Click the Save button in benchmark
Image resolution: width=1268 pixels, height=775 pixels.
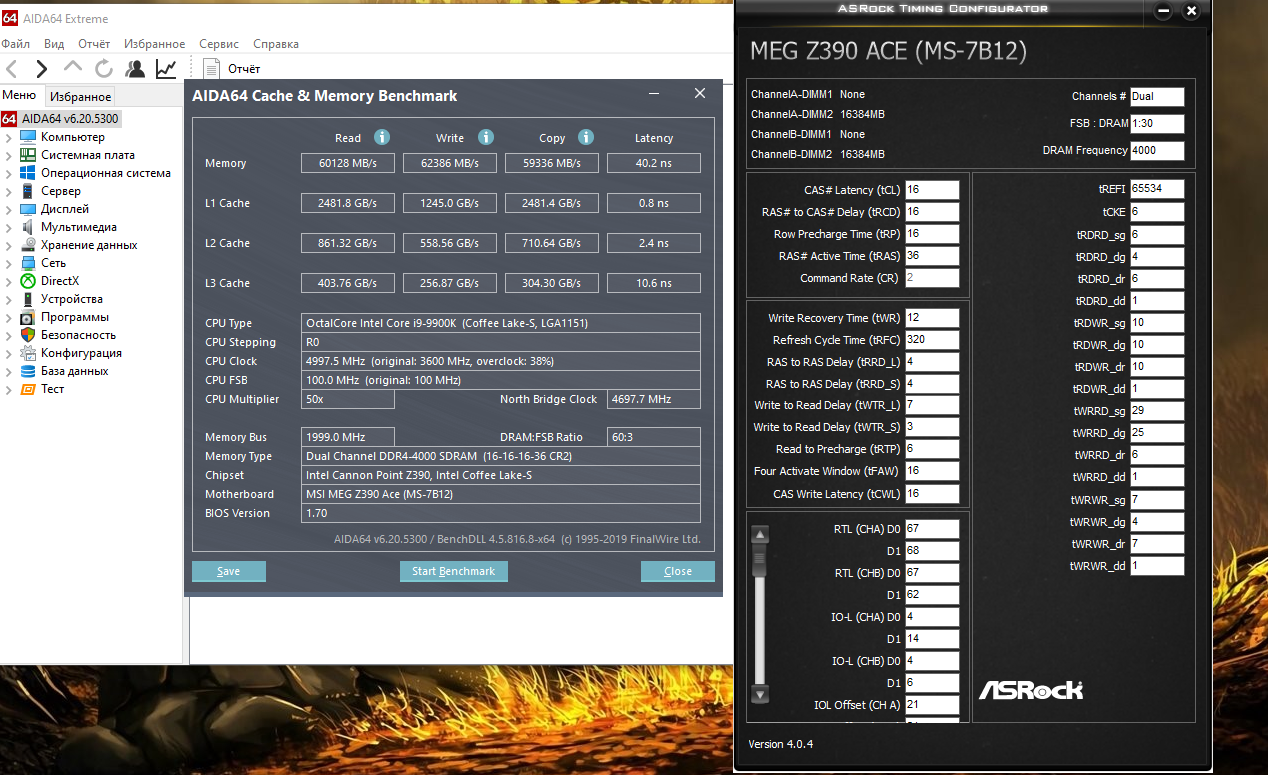coord(229,571)
